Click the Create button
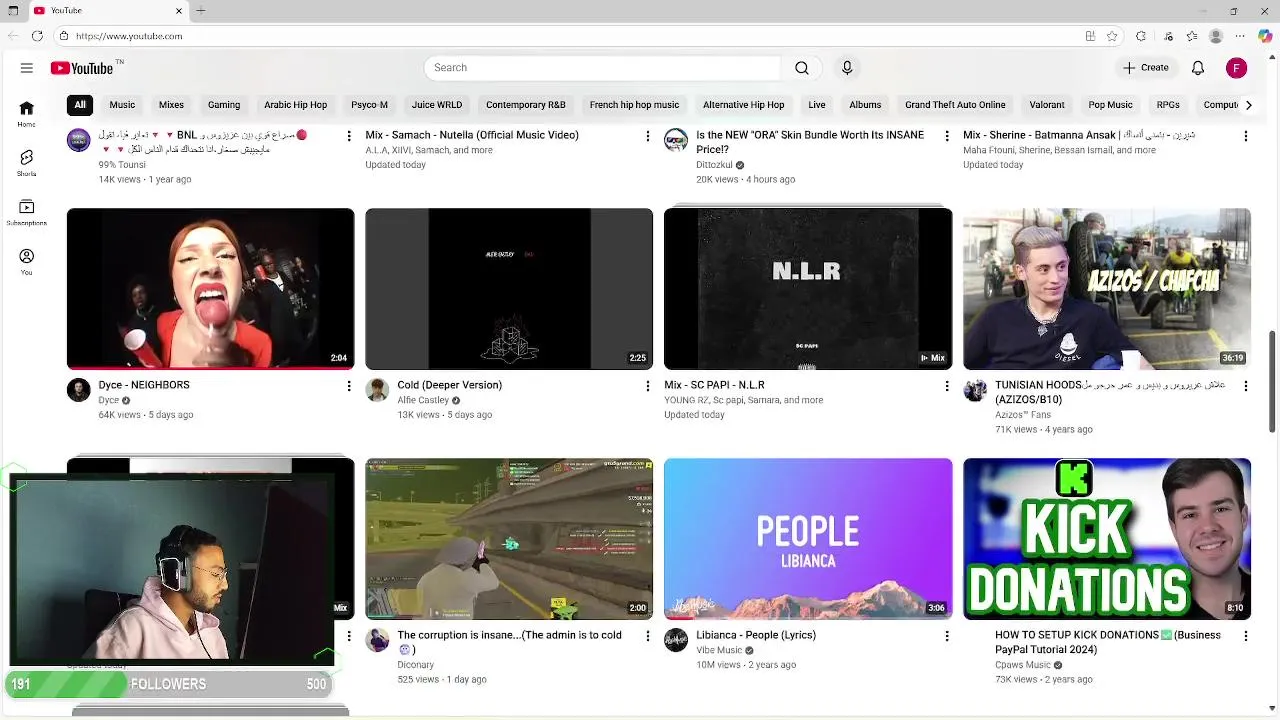Image resolution: width=1280 pixels, height=720 pixels. (x=1145, y=68)
